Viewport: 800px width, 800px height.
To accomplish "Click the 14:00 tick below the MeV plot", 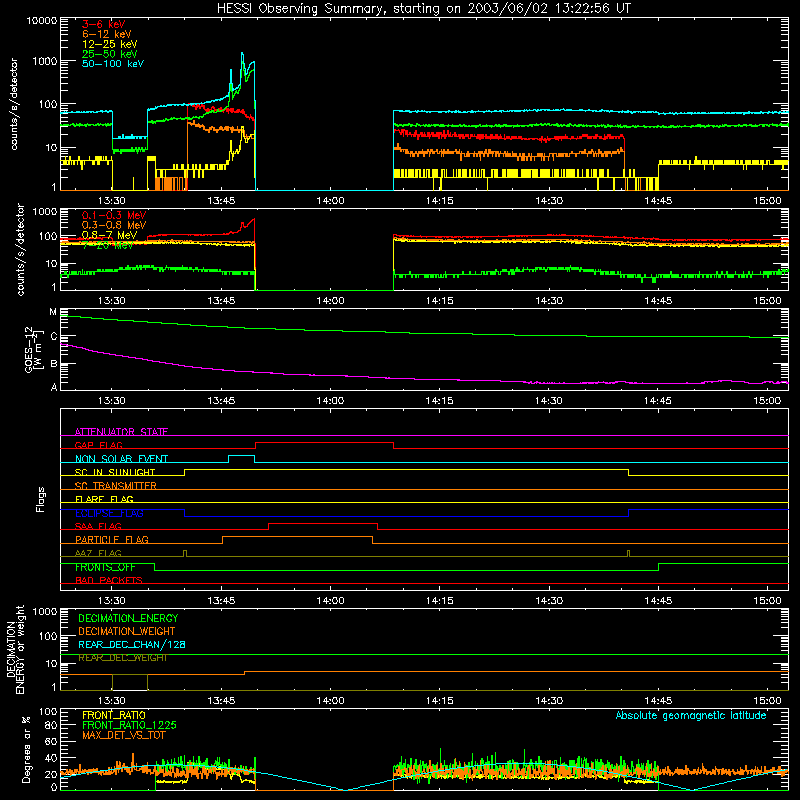I will tap(331, 301).
